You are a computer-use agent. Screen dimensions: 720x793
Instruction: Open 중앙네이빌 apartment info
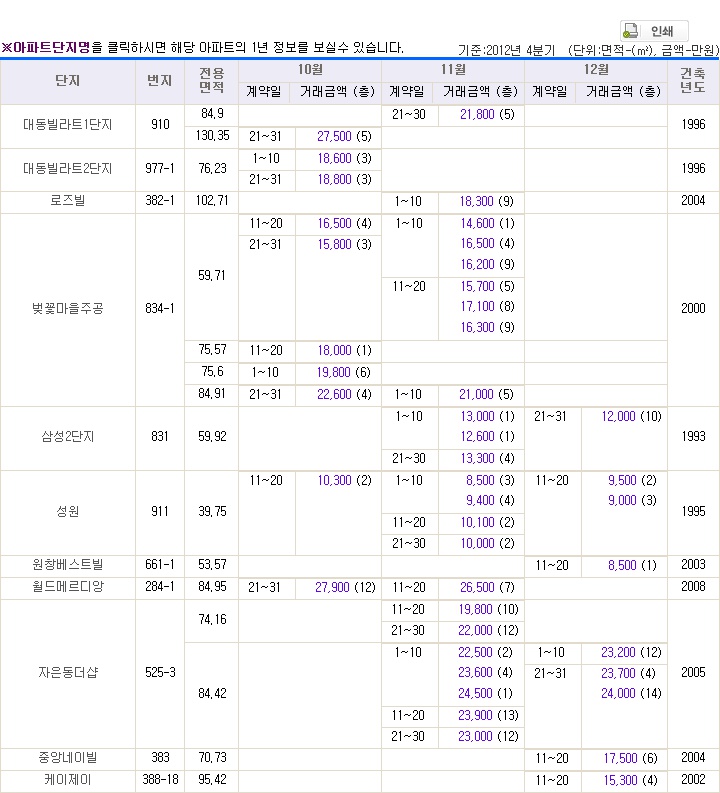68,758
